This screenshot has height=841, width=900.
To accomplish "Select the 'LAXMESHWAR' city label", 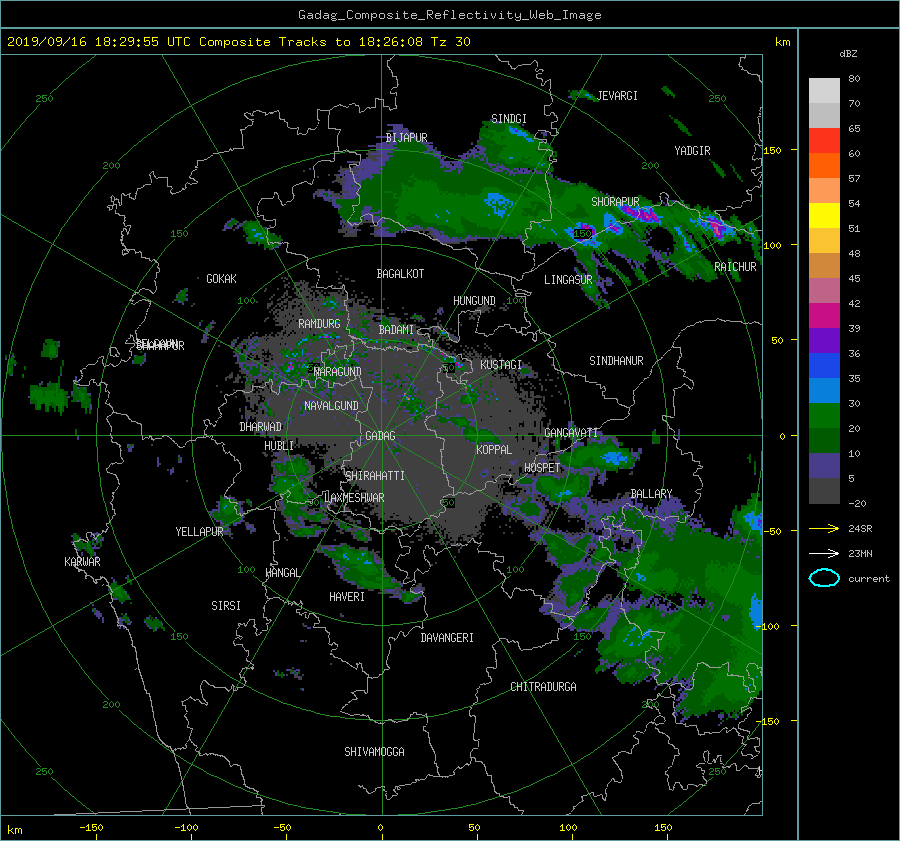I will click(354, 498).
